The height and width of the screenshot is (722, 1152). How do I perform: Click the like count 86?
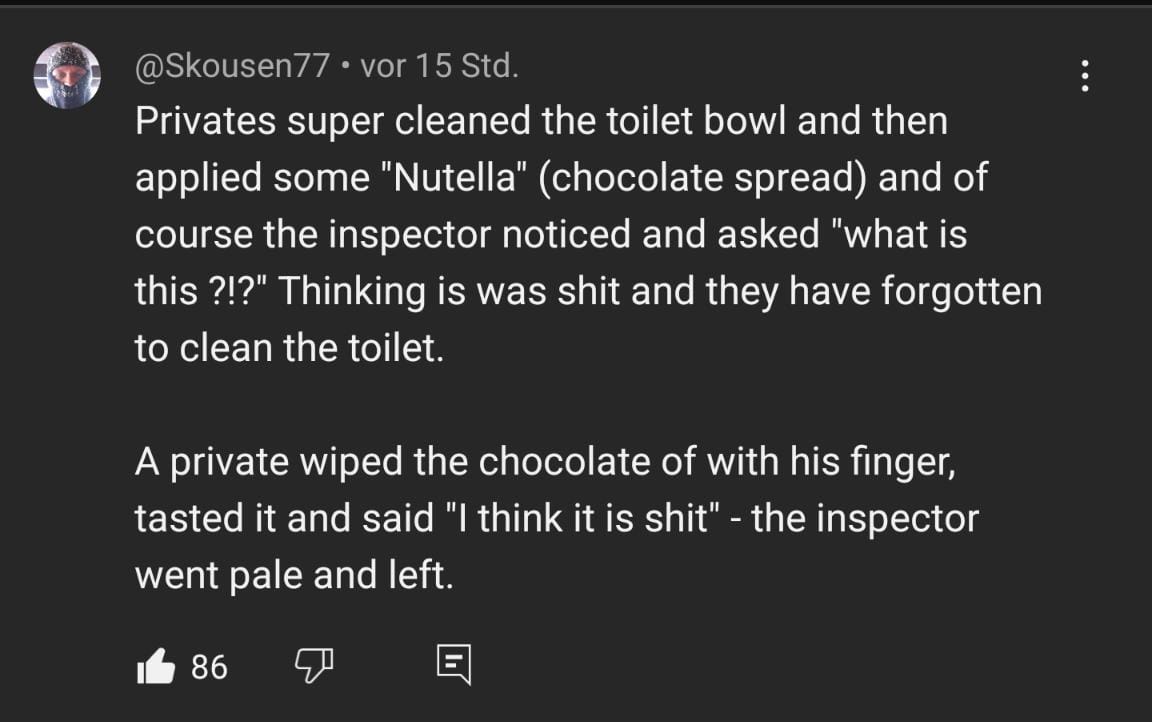point(209,667)
